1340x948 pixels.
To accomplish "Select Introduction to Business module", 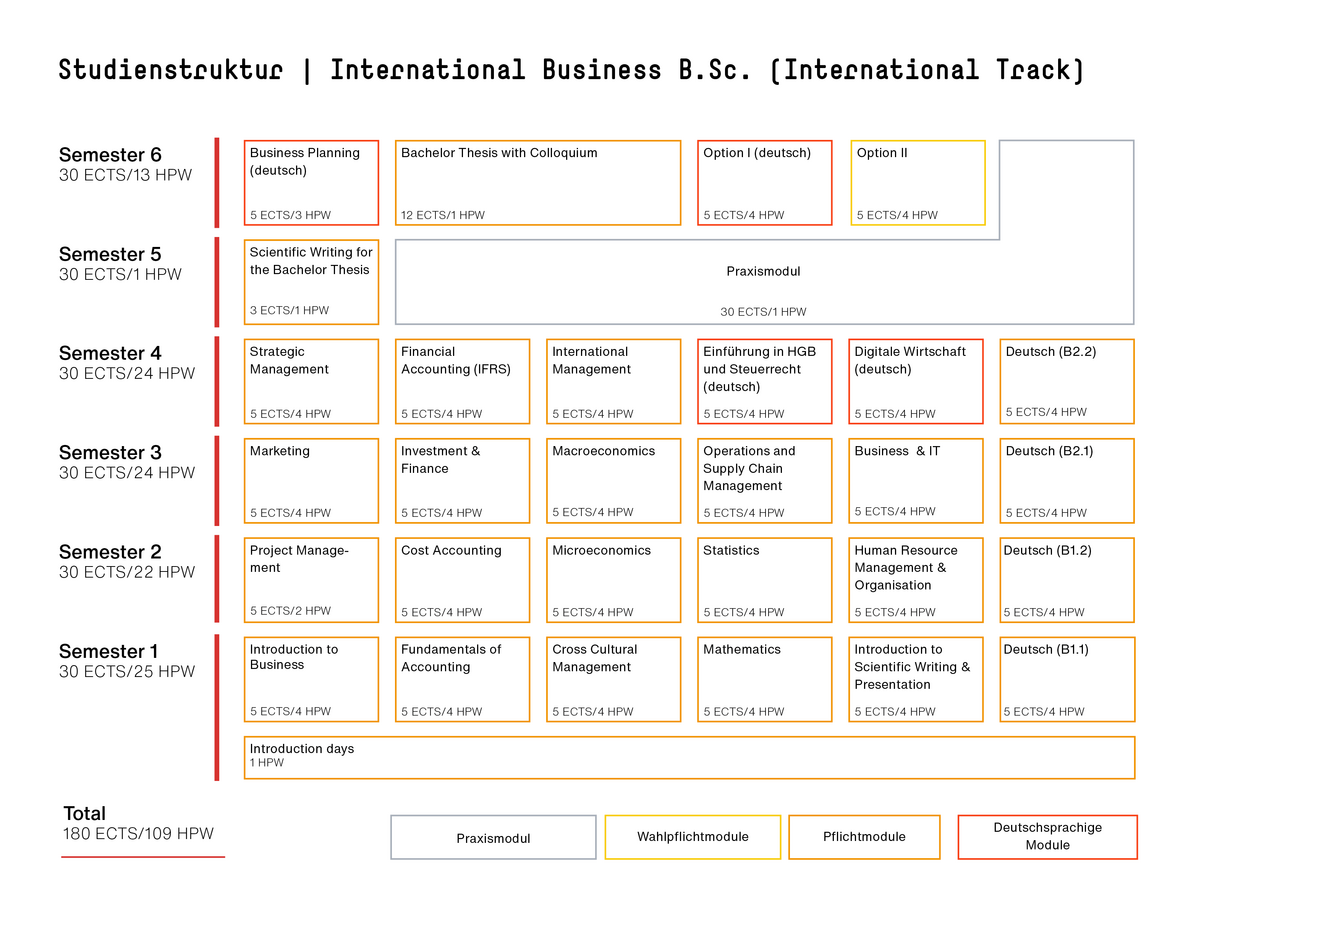I will click(311, 679).
